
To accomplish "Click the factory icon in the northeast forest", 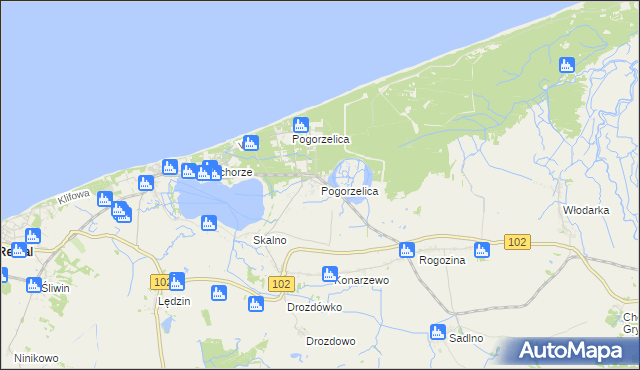I will click(567, 65).
